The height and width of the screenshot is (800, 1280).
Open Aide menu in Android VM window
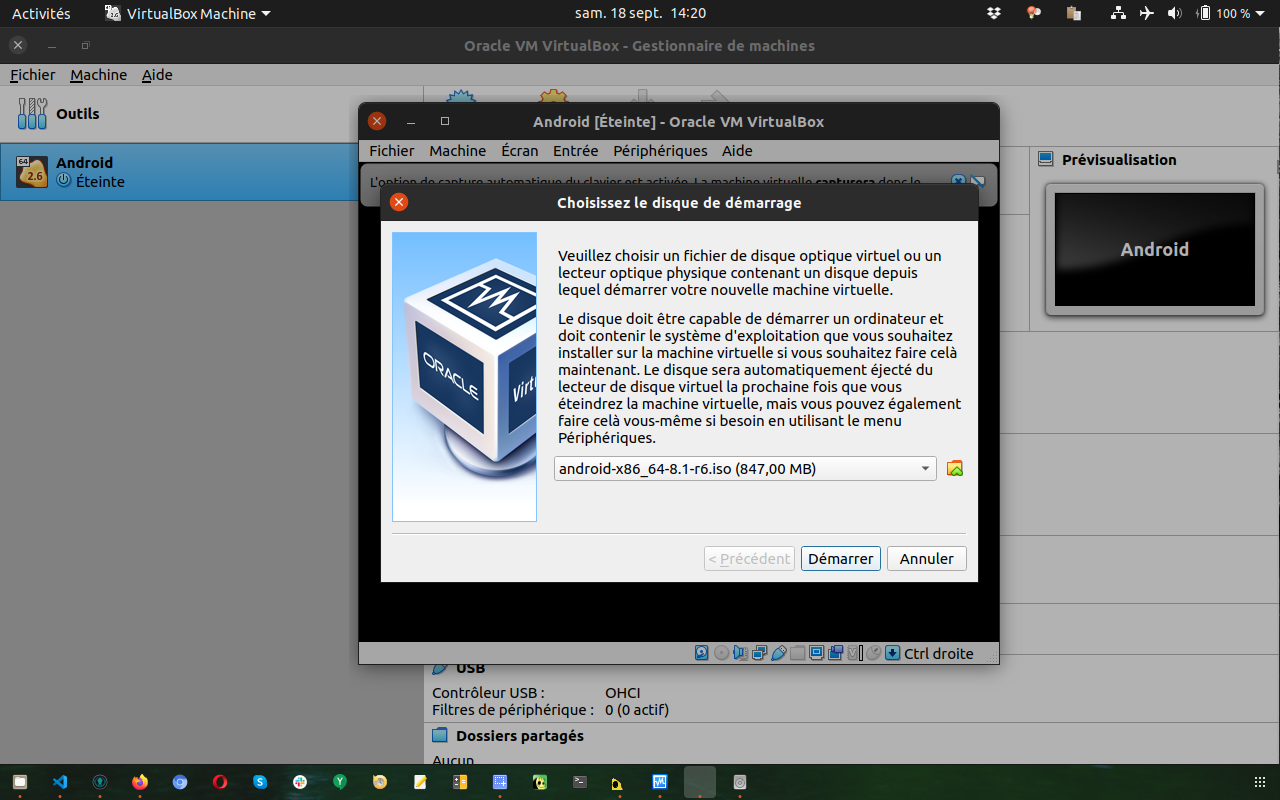pos(737,150)
